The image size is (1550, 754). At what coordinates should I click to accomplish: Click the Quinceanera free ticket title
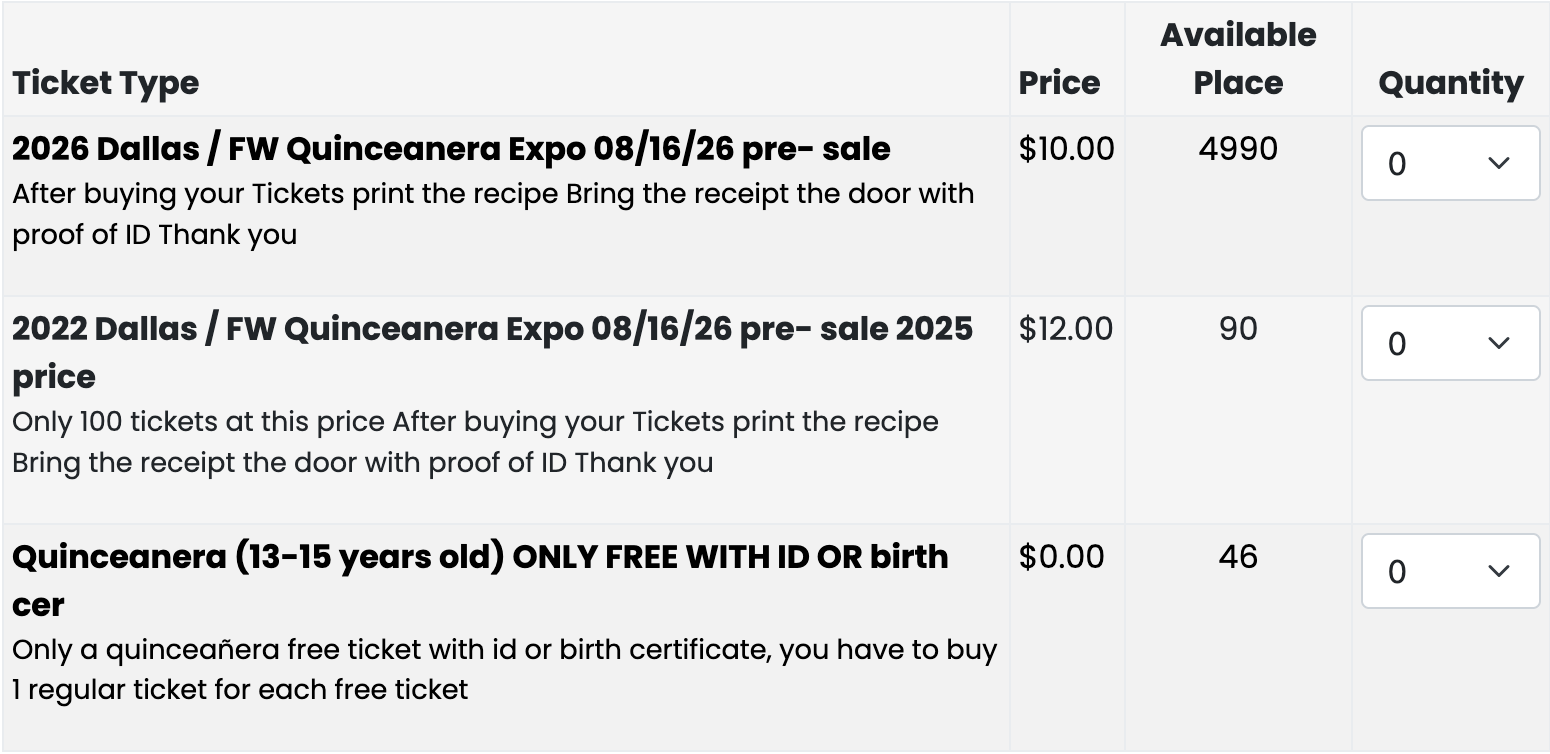(480, 580)
